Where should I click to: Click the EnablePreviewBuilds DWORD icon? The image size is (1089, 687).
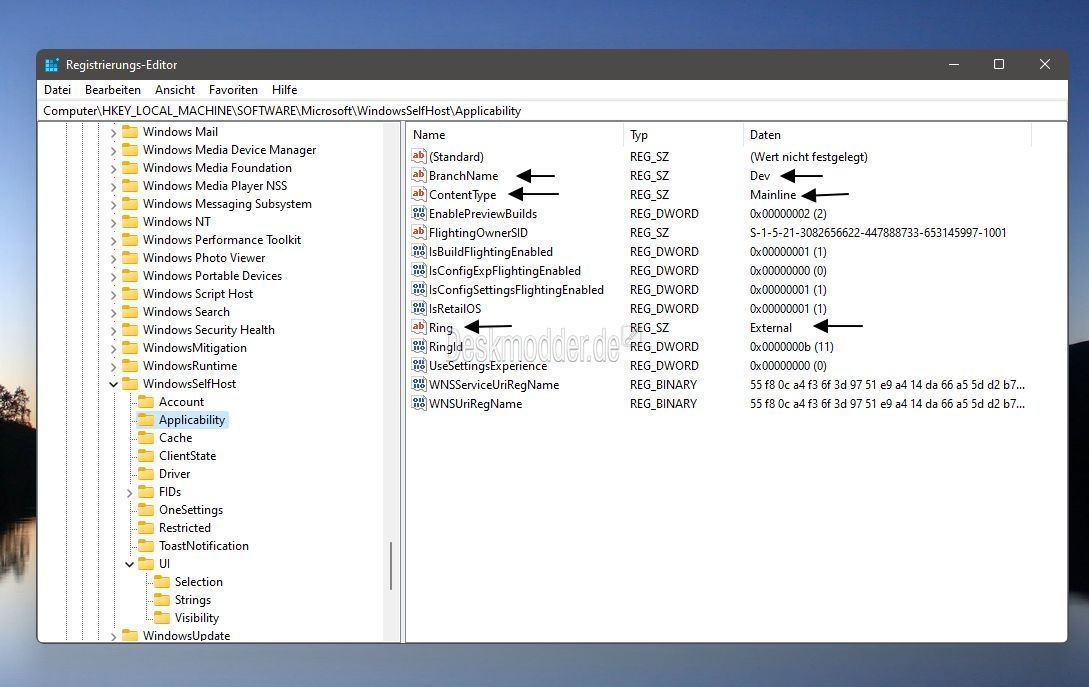tap(418, 213)
